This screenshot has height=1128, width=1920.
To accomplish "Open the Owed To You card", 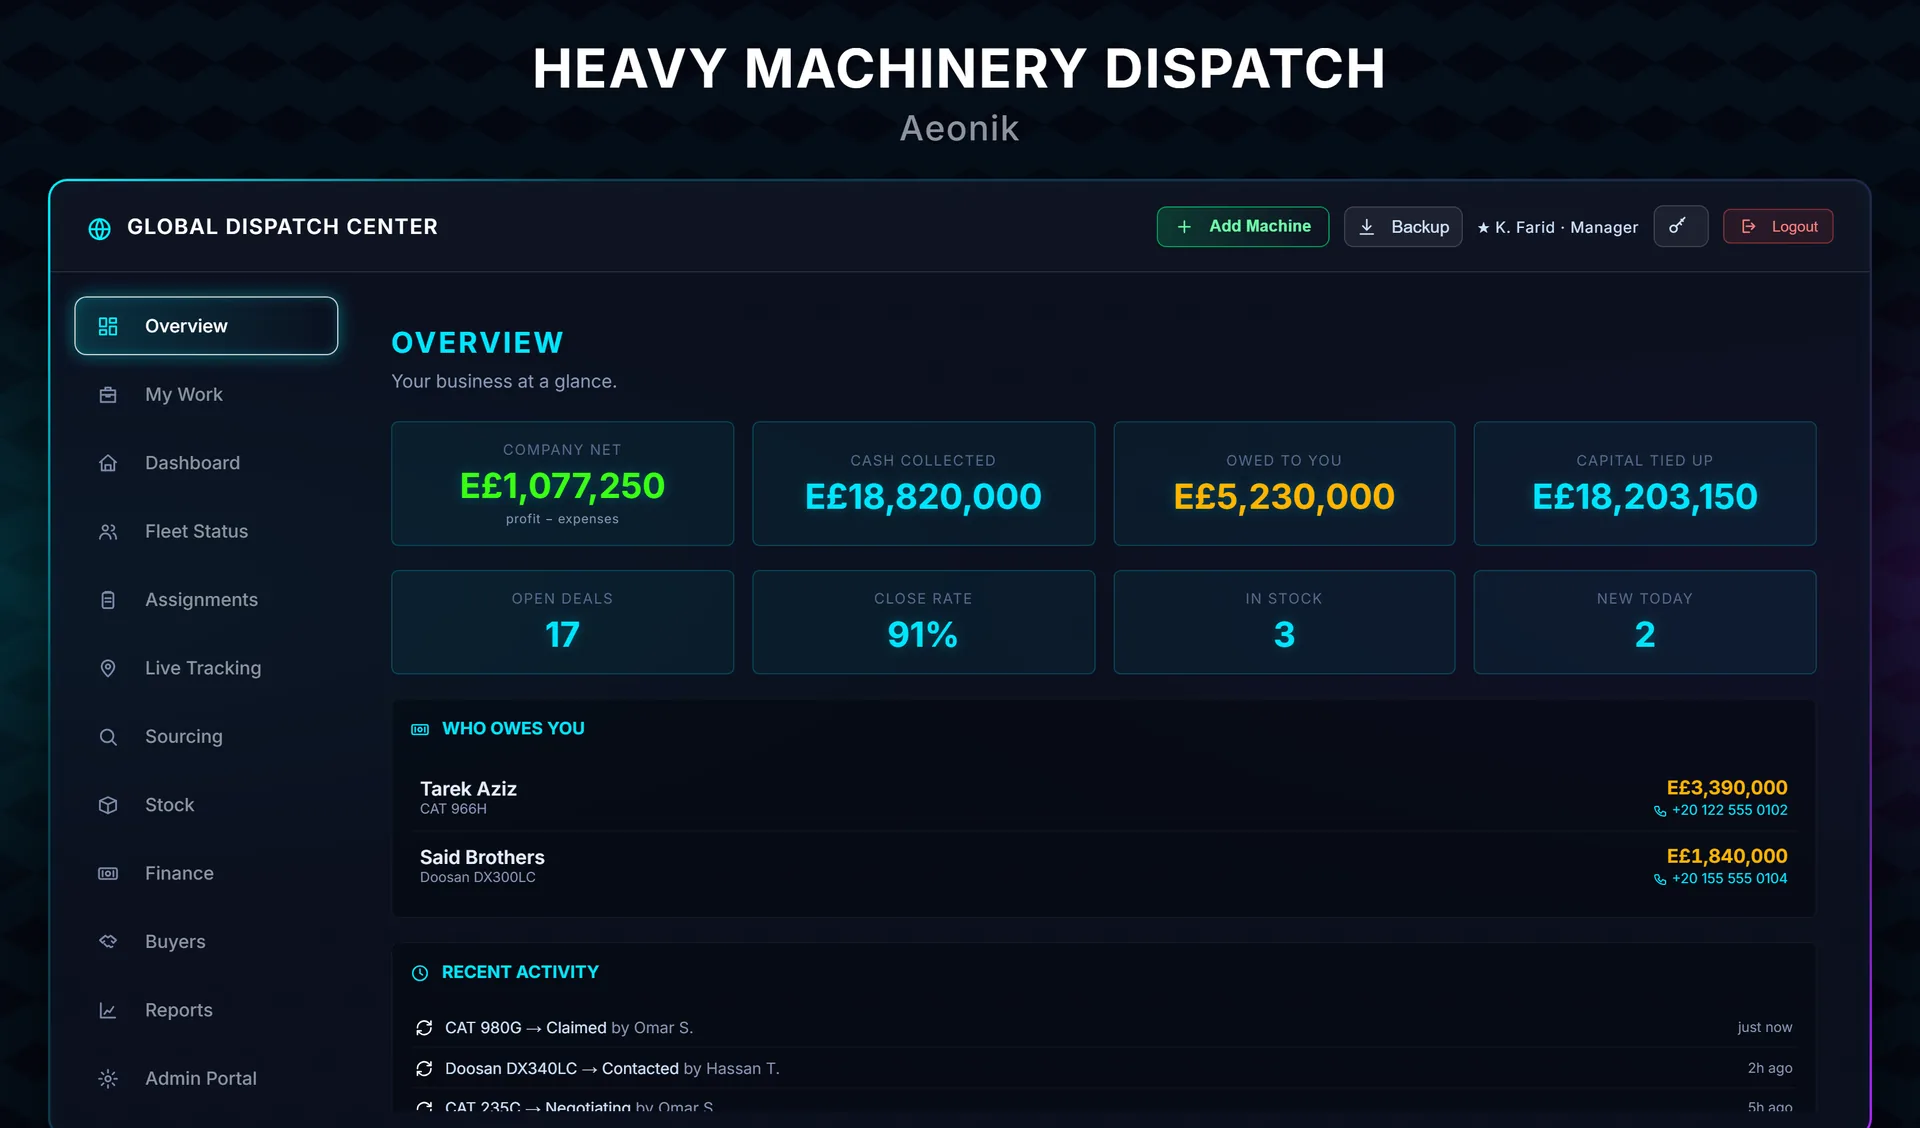I will (x=1284, y=484).
